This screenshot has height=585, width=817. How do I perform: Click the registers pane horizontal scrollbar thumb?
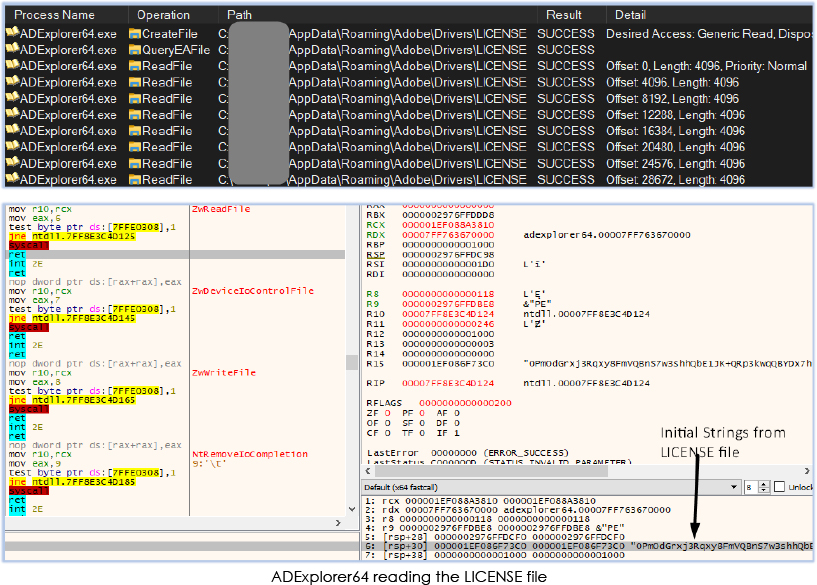click(491, 471)
